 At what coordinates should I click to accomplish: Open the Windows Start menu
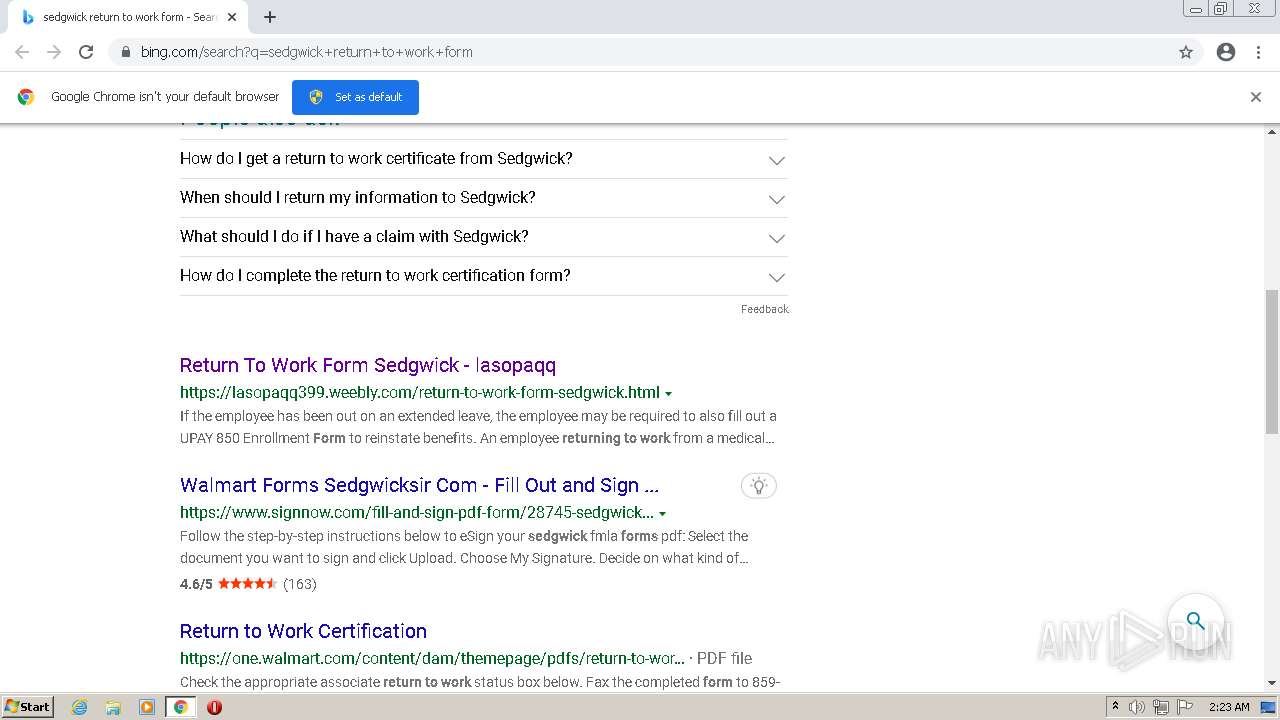(x=27, y=706)
